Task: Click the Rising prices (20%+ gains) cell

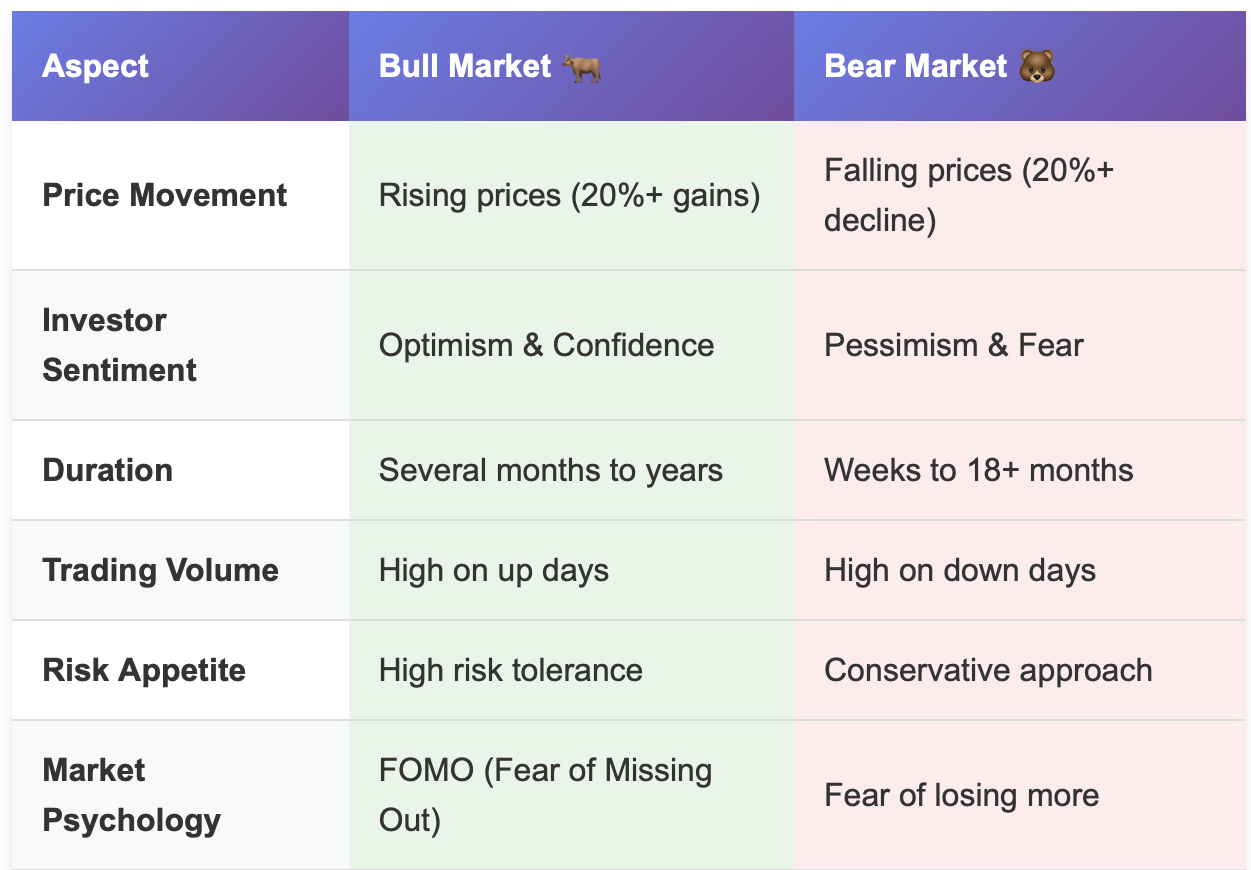Action: pyautogui.click(x=570, y=195)
